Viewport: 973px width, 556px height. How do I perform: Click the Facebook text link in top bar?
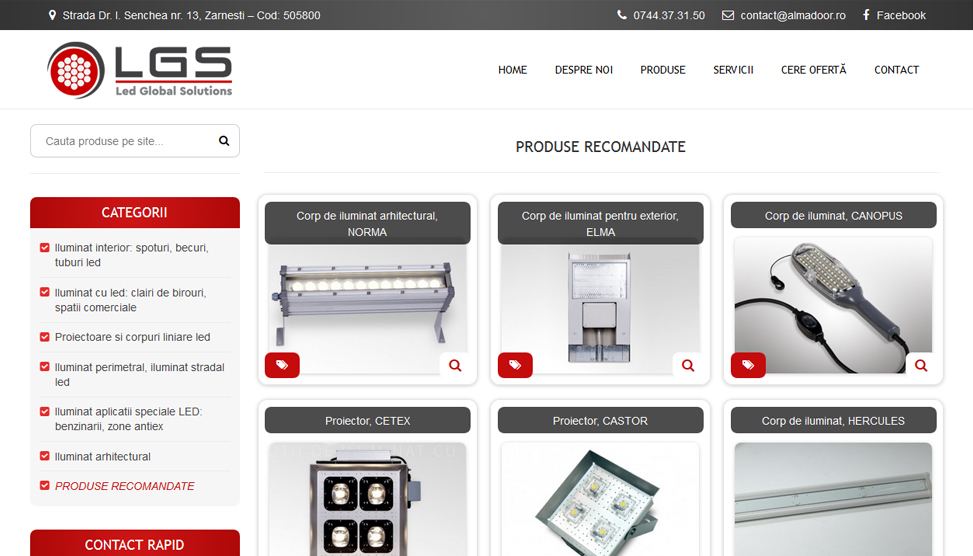(x=901, y=15)
